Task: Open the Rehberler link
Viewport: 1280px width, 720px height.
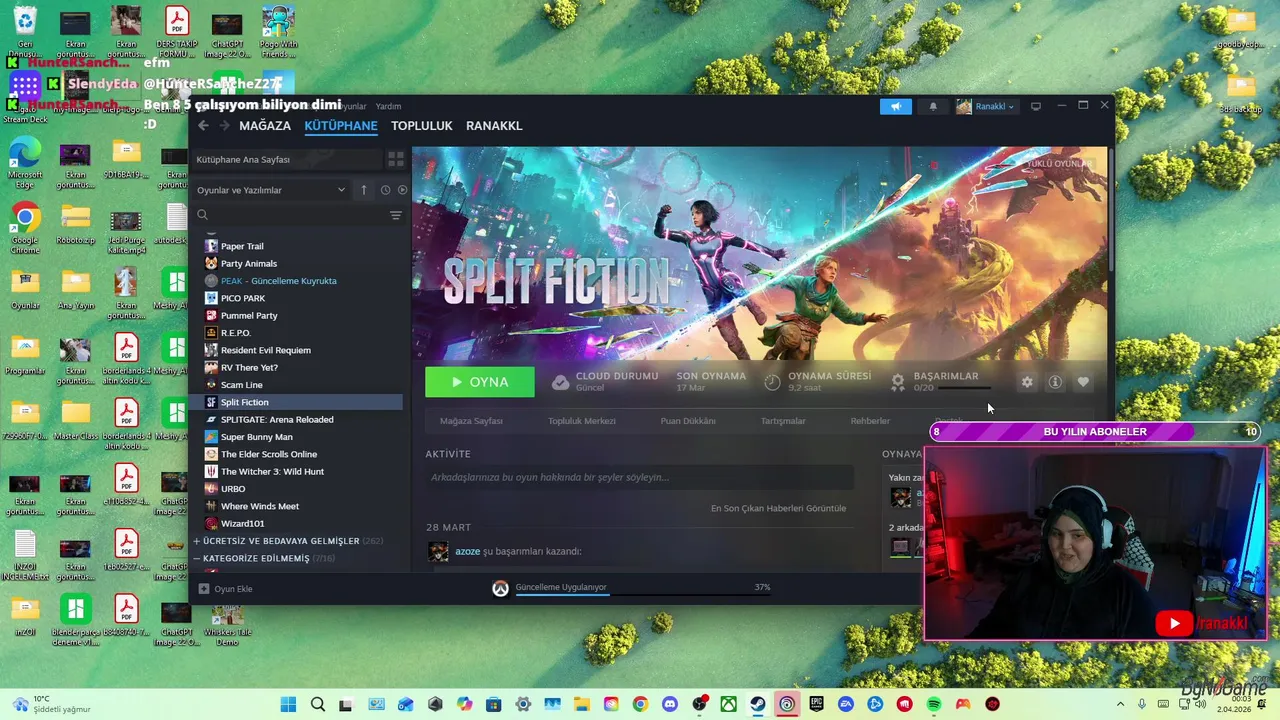Action: [870, 421]
